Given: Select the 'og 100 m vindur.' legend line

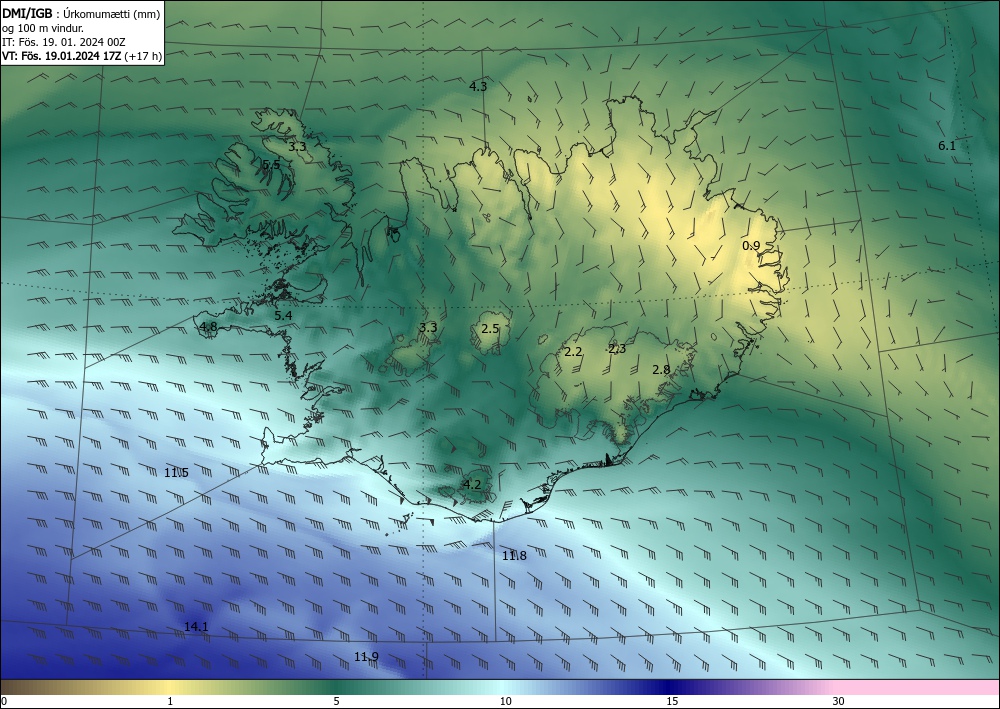Looking at the screenshot, I should (x=43, y=28).
